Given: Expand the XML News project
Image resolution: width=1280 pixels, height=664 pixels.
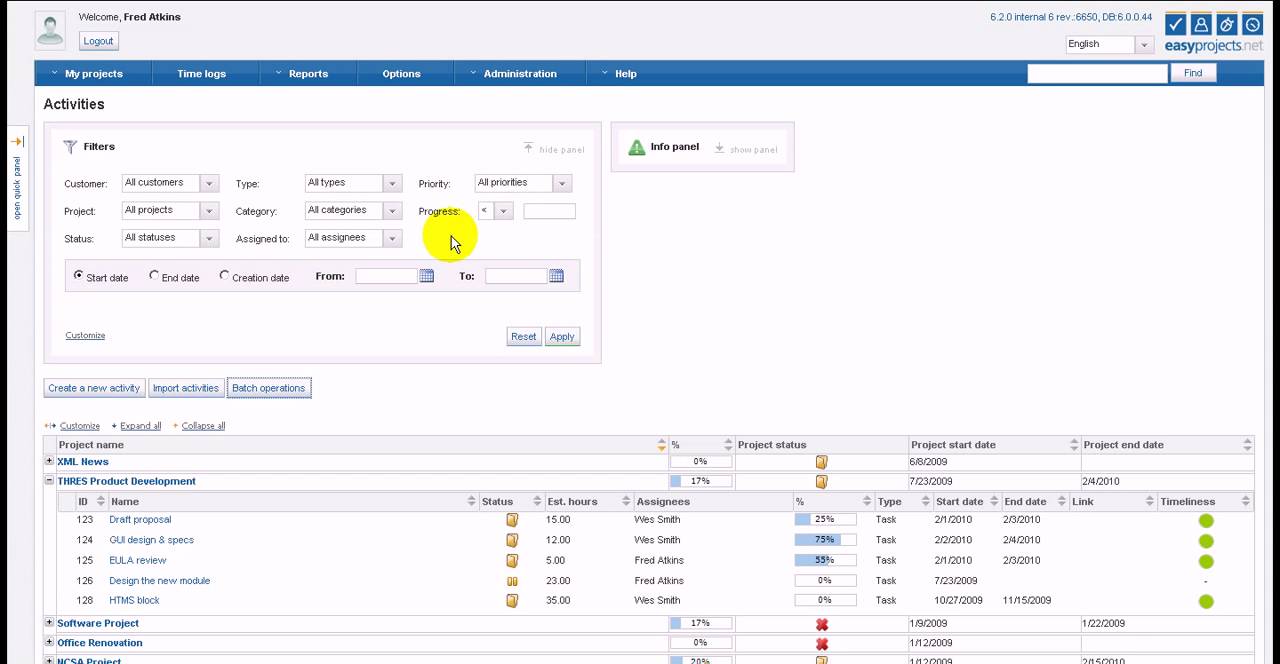Looking at the screenshot, I should click(x=49, y=461).
